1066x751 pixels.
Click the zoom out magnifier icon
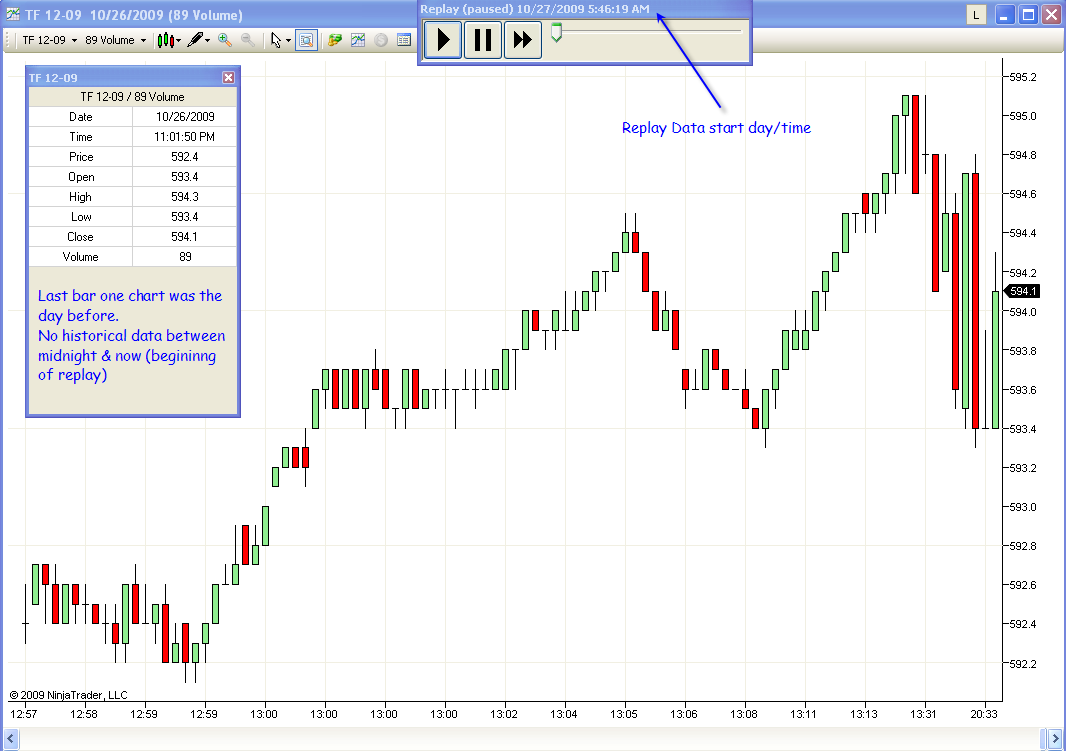click(248, 40)
